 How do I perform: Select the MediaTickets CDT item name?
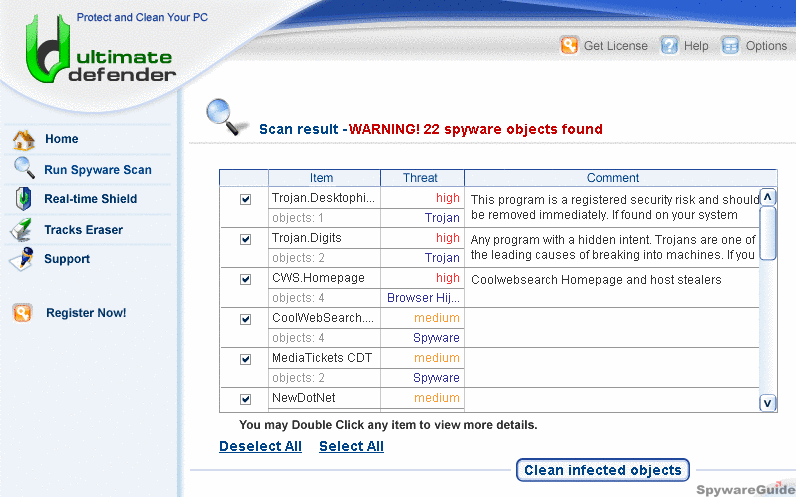coord(322,358)
